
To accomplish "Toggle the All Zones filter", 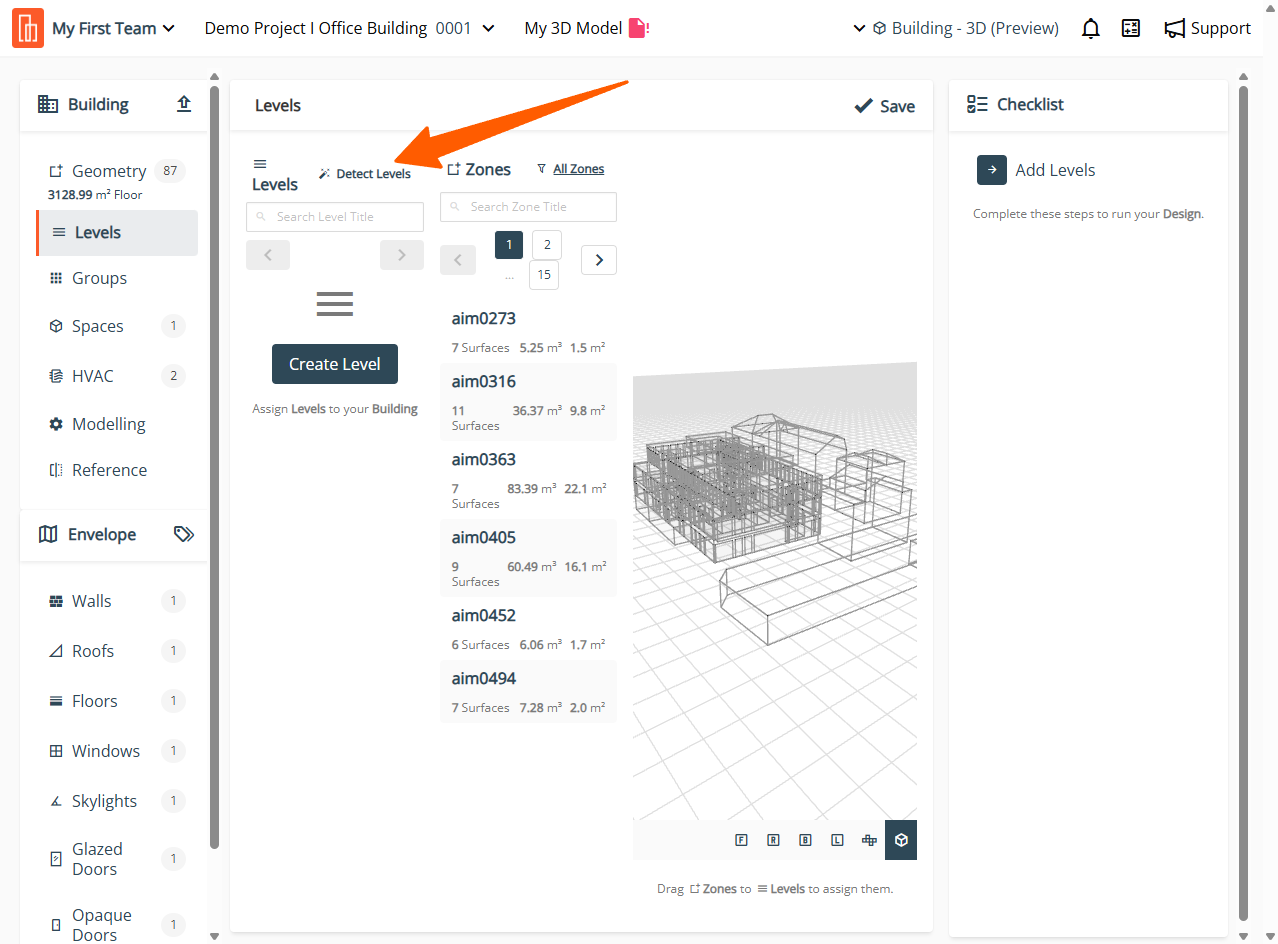I will click(x=571, y=169).
